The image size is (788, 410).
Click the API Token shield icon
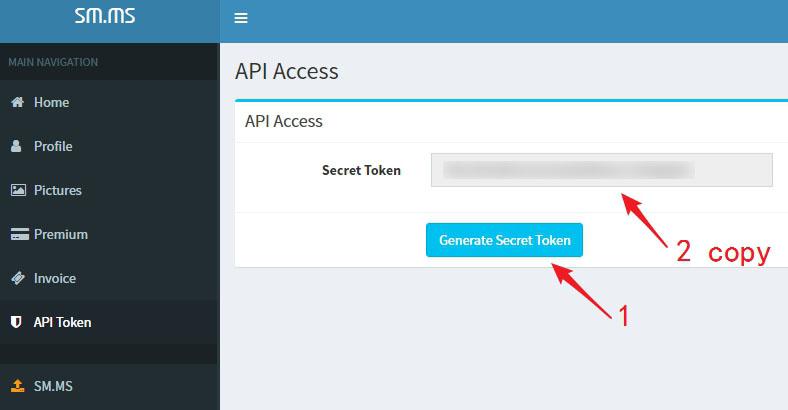tap(16, 322)
